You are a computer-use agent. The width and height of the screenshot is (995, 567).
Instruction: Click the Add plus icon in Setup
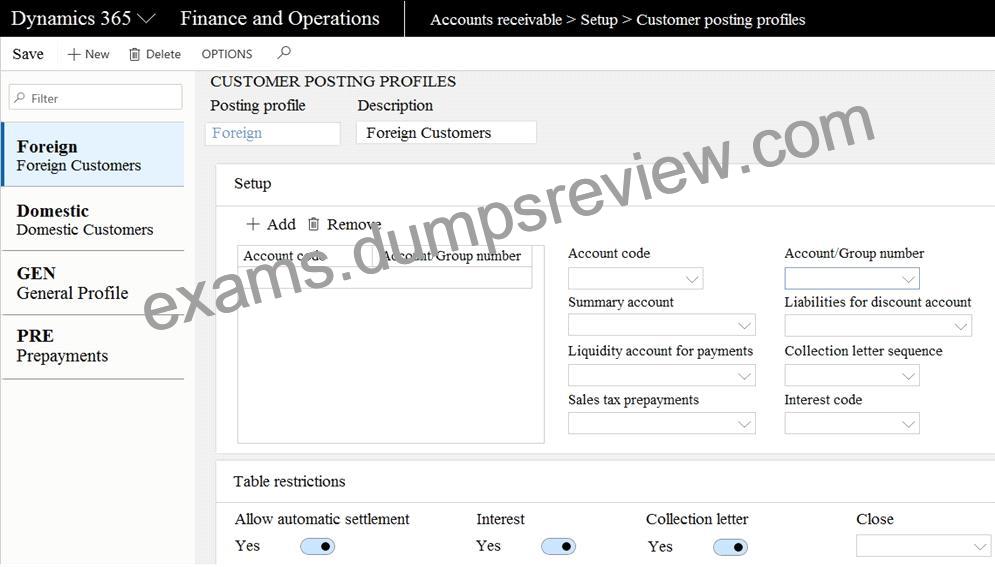tap(253, 224)
